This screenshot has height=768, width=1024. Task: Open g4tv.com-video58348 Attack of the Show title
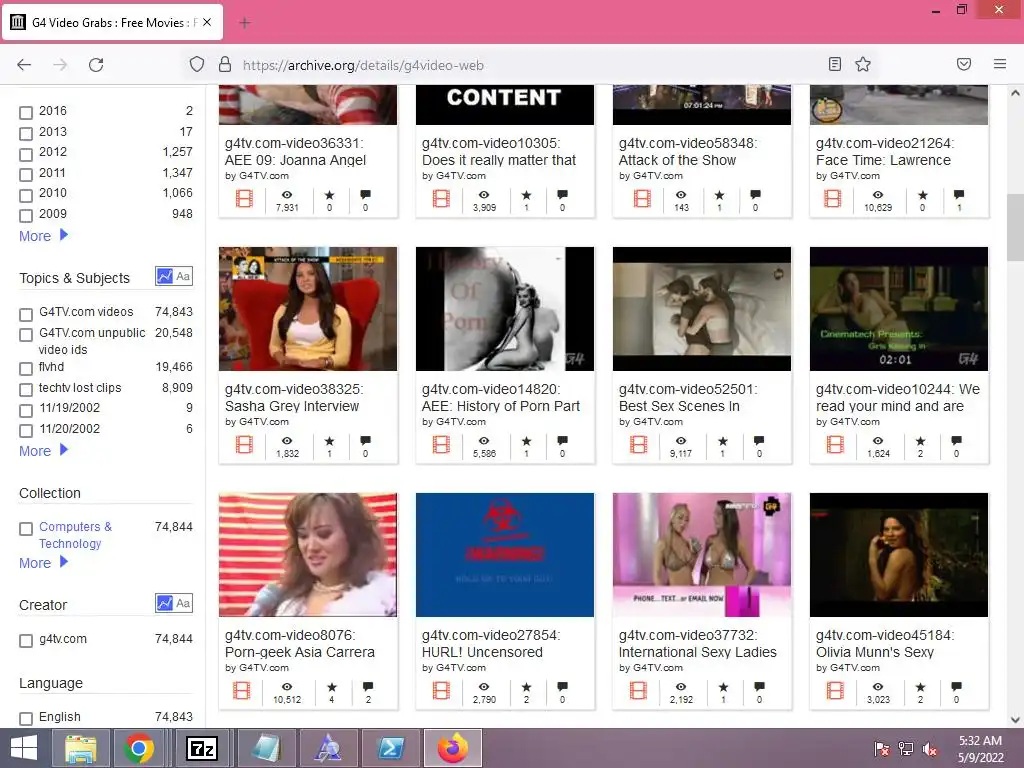(688, 152)
